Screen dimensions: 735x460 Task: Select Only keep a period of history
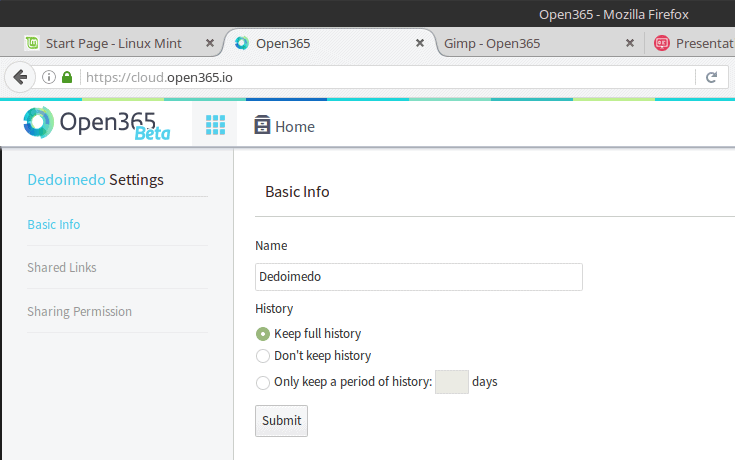tap(263, 383)
